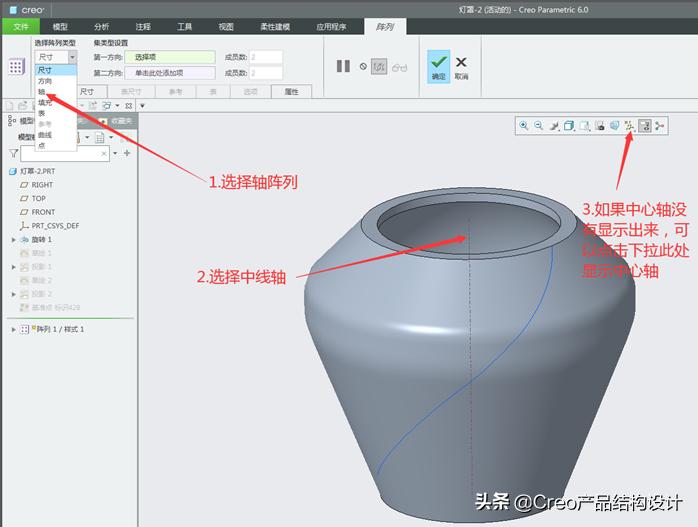Open the display style cube icon

coord(569,126)
